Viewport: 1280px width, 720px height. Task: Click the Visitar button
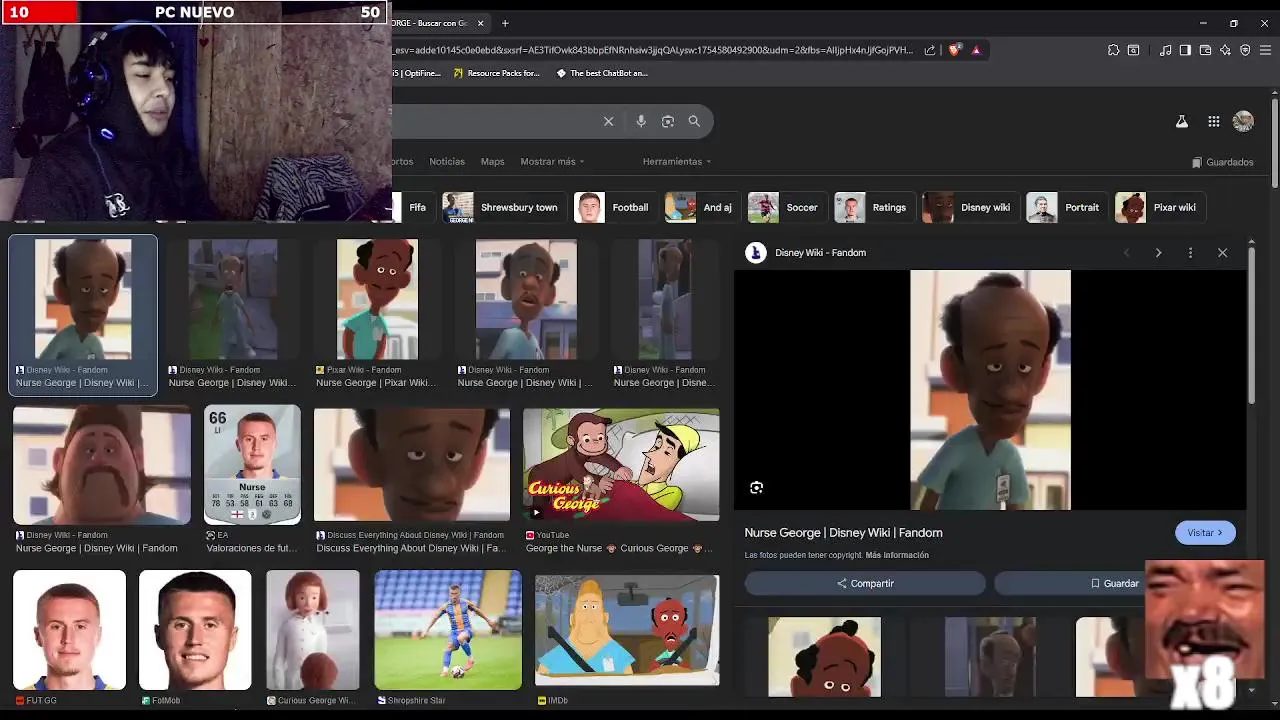[1205, 533]
